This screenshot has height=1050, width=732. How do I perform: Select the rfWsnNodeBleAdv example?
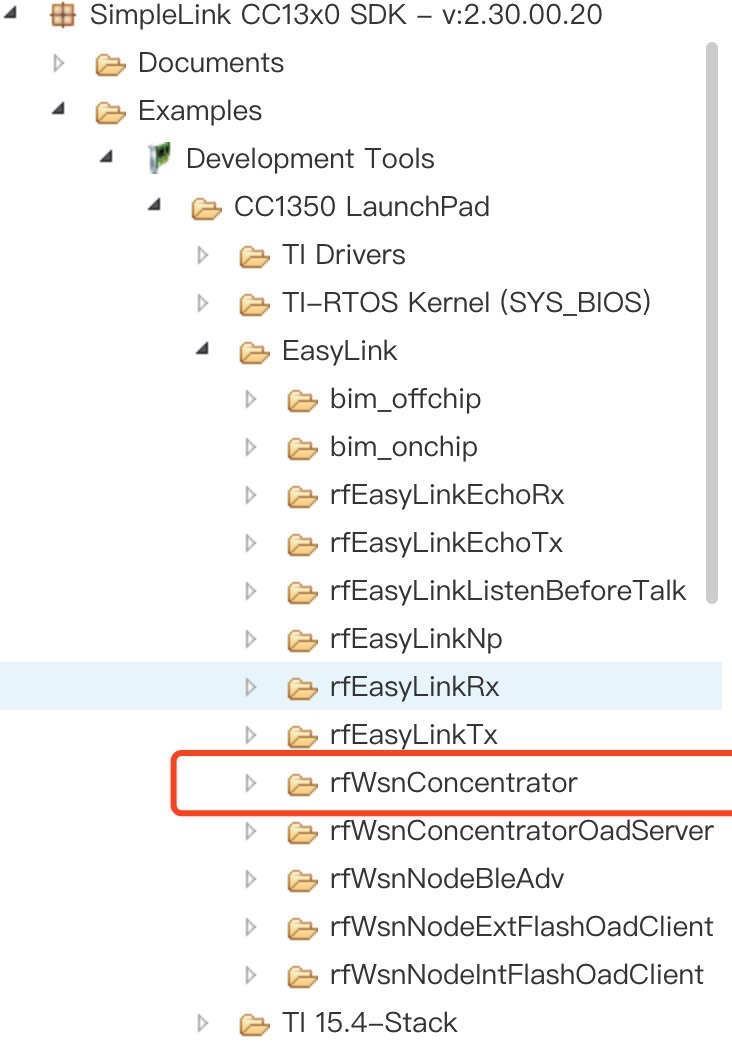[x=446, y=879]
